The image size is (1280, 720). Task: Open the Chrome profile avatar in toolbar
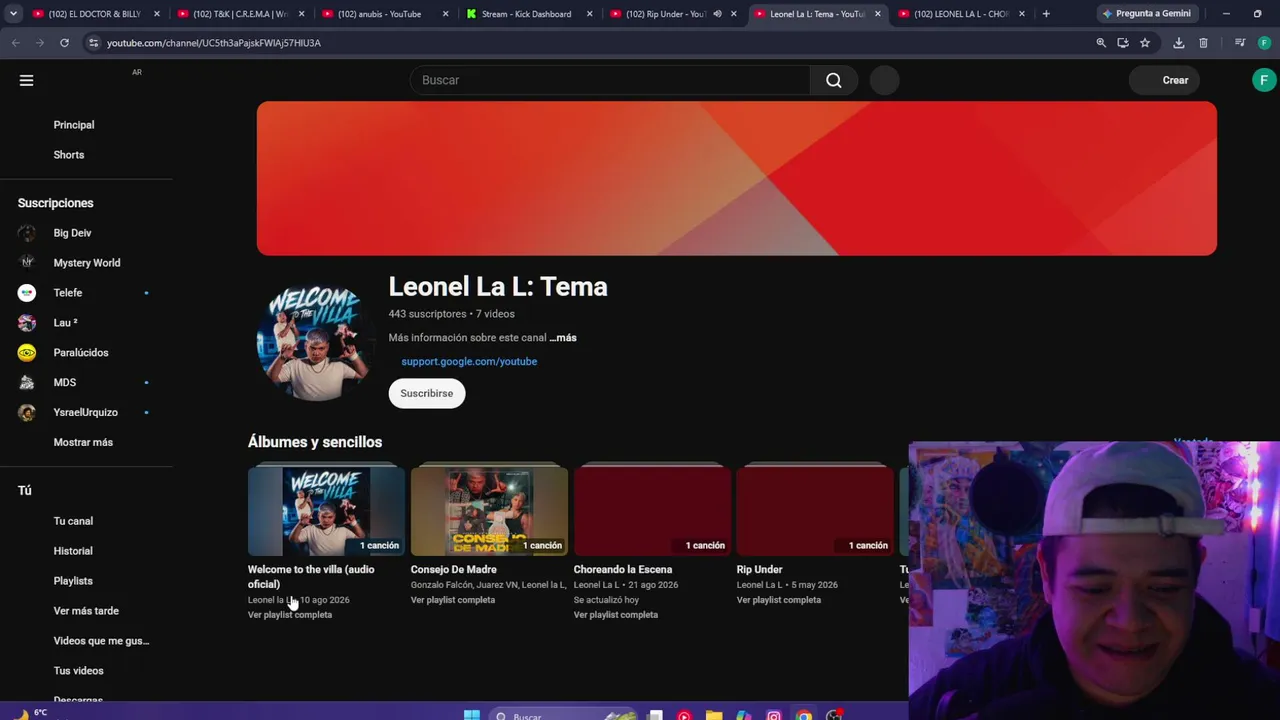[1264, 43]
